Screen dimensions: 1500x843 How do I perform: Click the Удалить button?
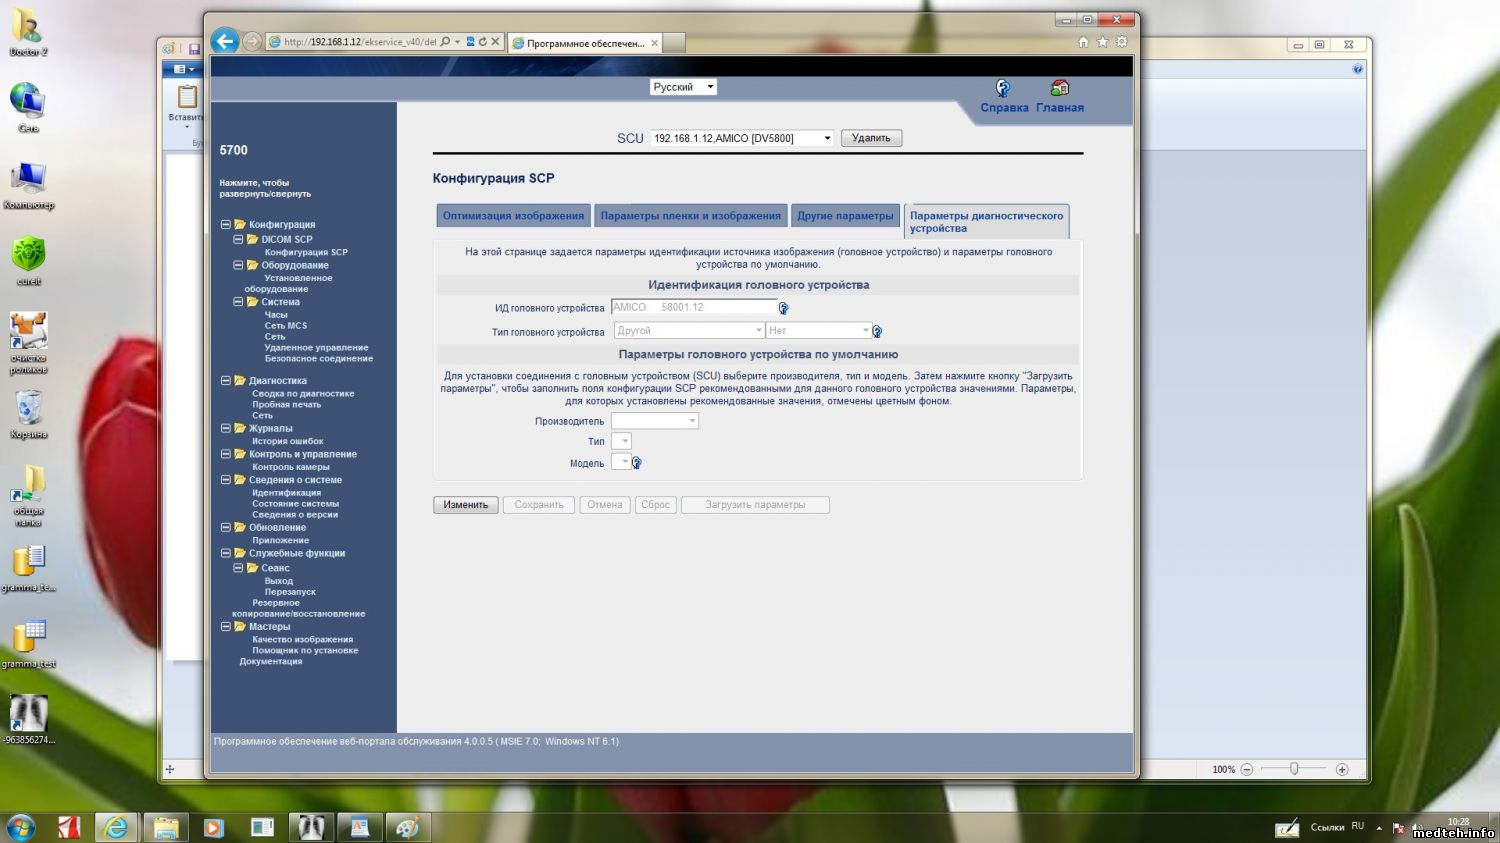[x=871, y=138]
